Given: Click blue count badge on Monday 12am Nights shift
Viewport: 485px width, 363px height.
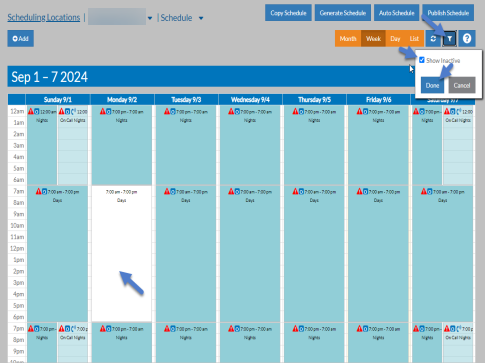Looking at the screenshot, I should [x=109, y=111].
